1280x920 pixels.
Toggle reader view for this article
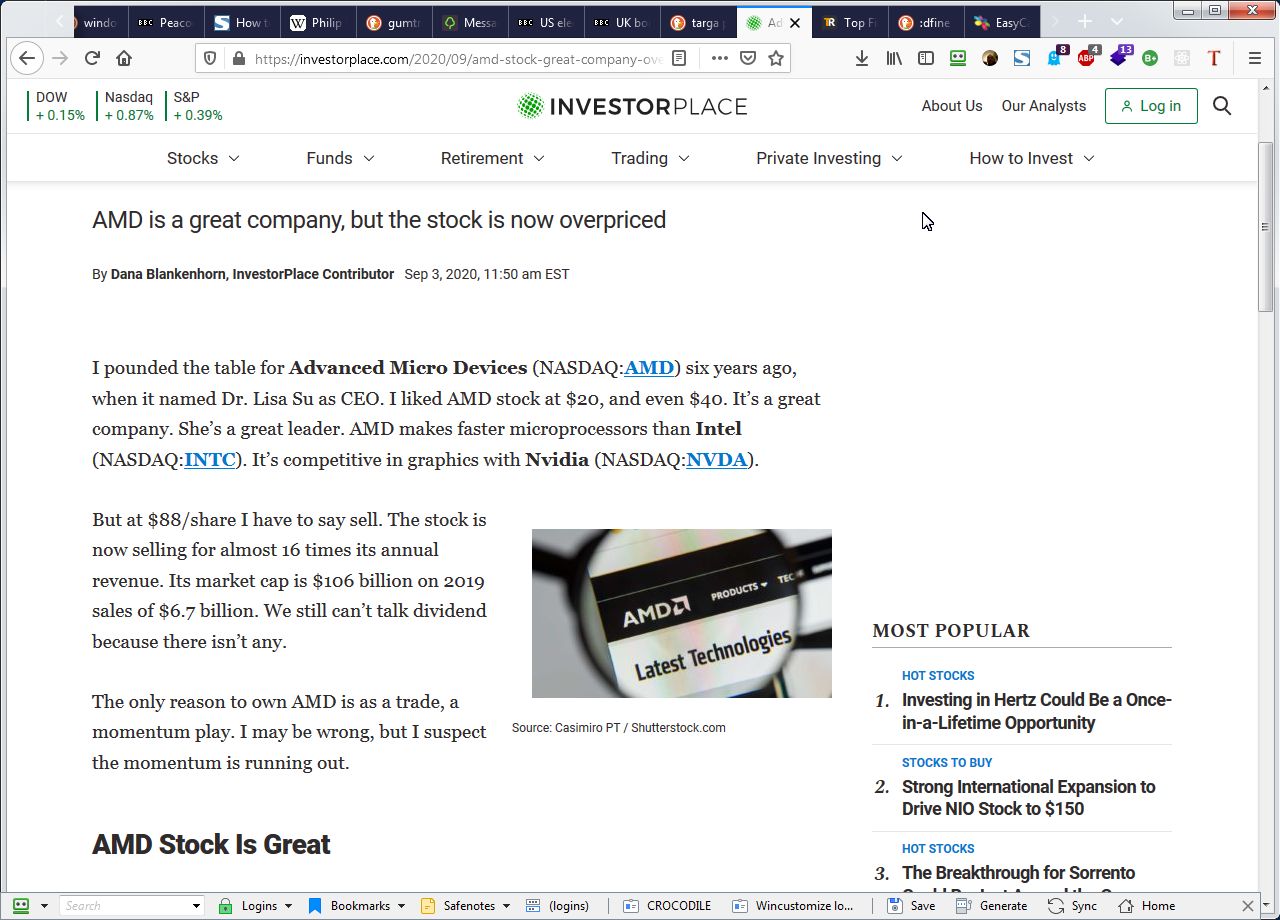(679, 58)
